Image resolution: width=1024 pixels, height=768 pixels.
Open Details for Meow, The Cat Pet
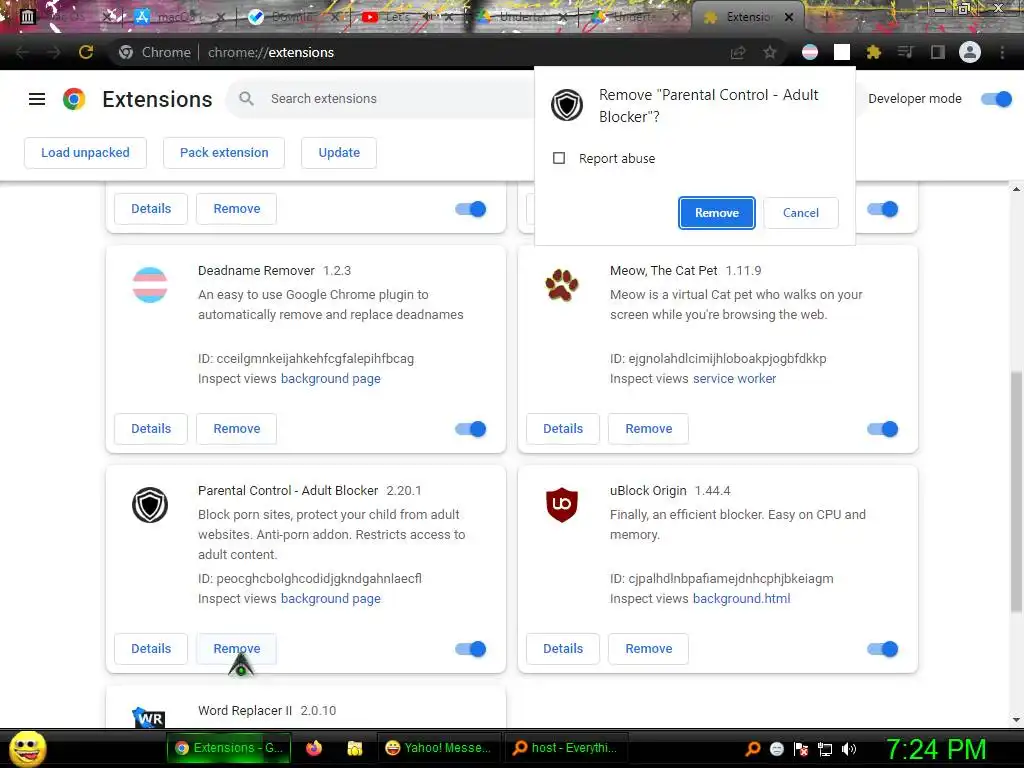[563, 429]
